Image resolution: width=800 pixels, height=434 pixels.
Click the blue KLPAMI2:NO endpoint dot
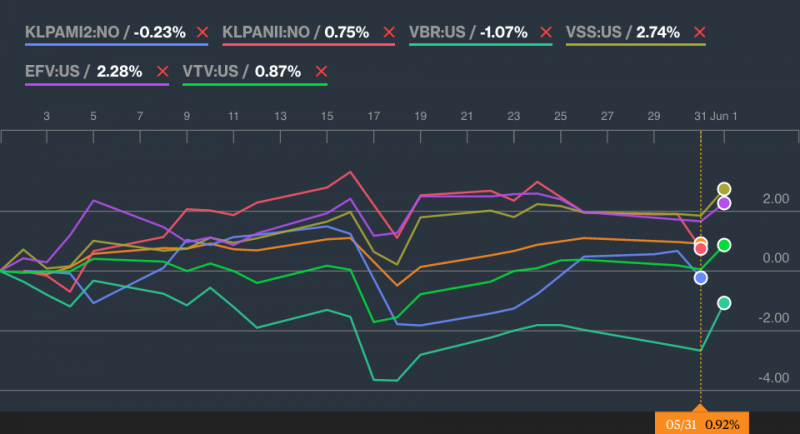[x=701, y=278]
